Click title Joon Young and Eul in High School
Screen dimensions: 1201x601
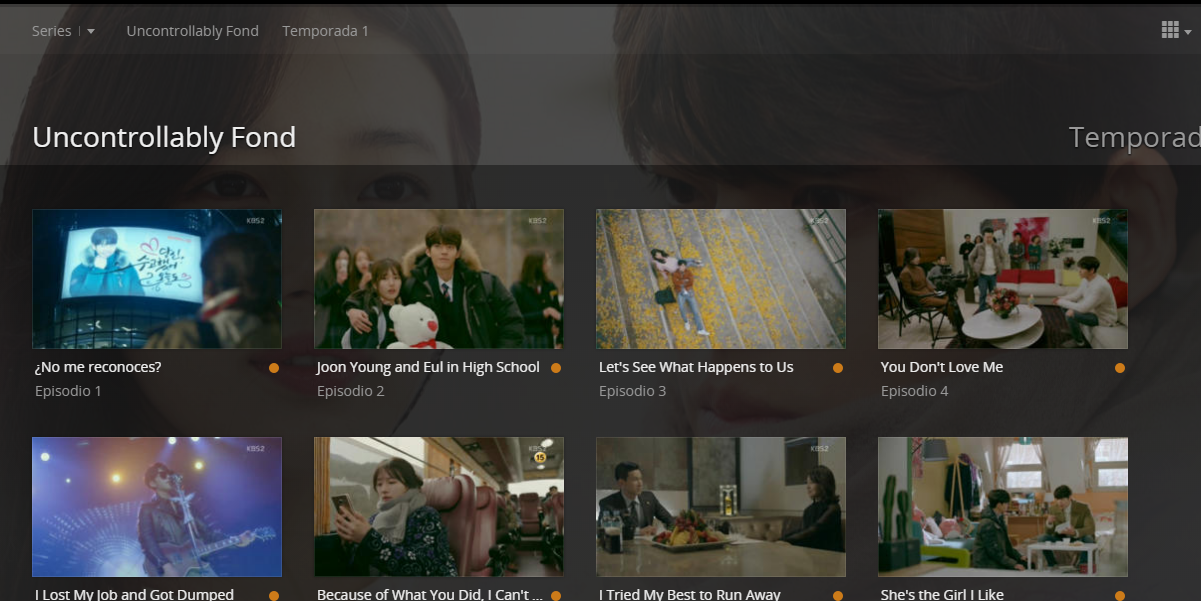pyautogui.click(x=428, y=367)
